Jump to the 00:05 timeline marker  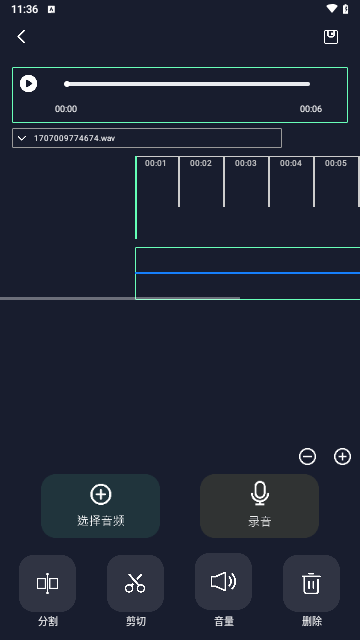[x=336, y=163]
